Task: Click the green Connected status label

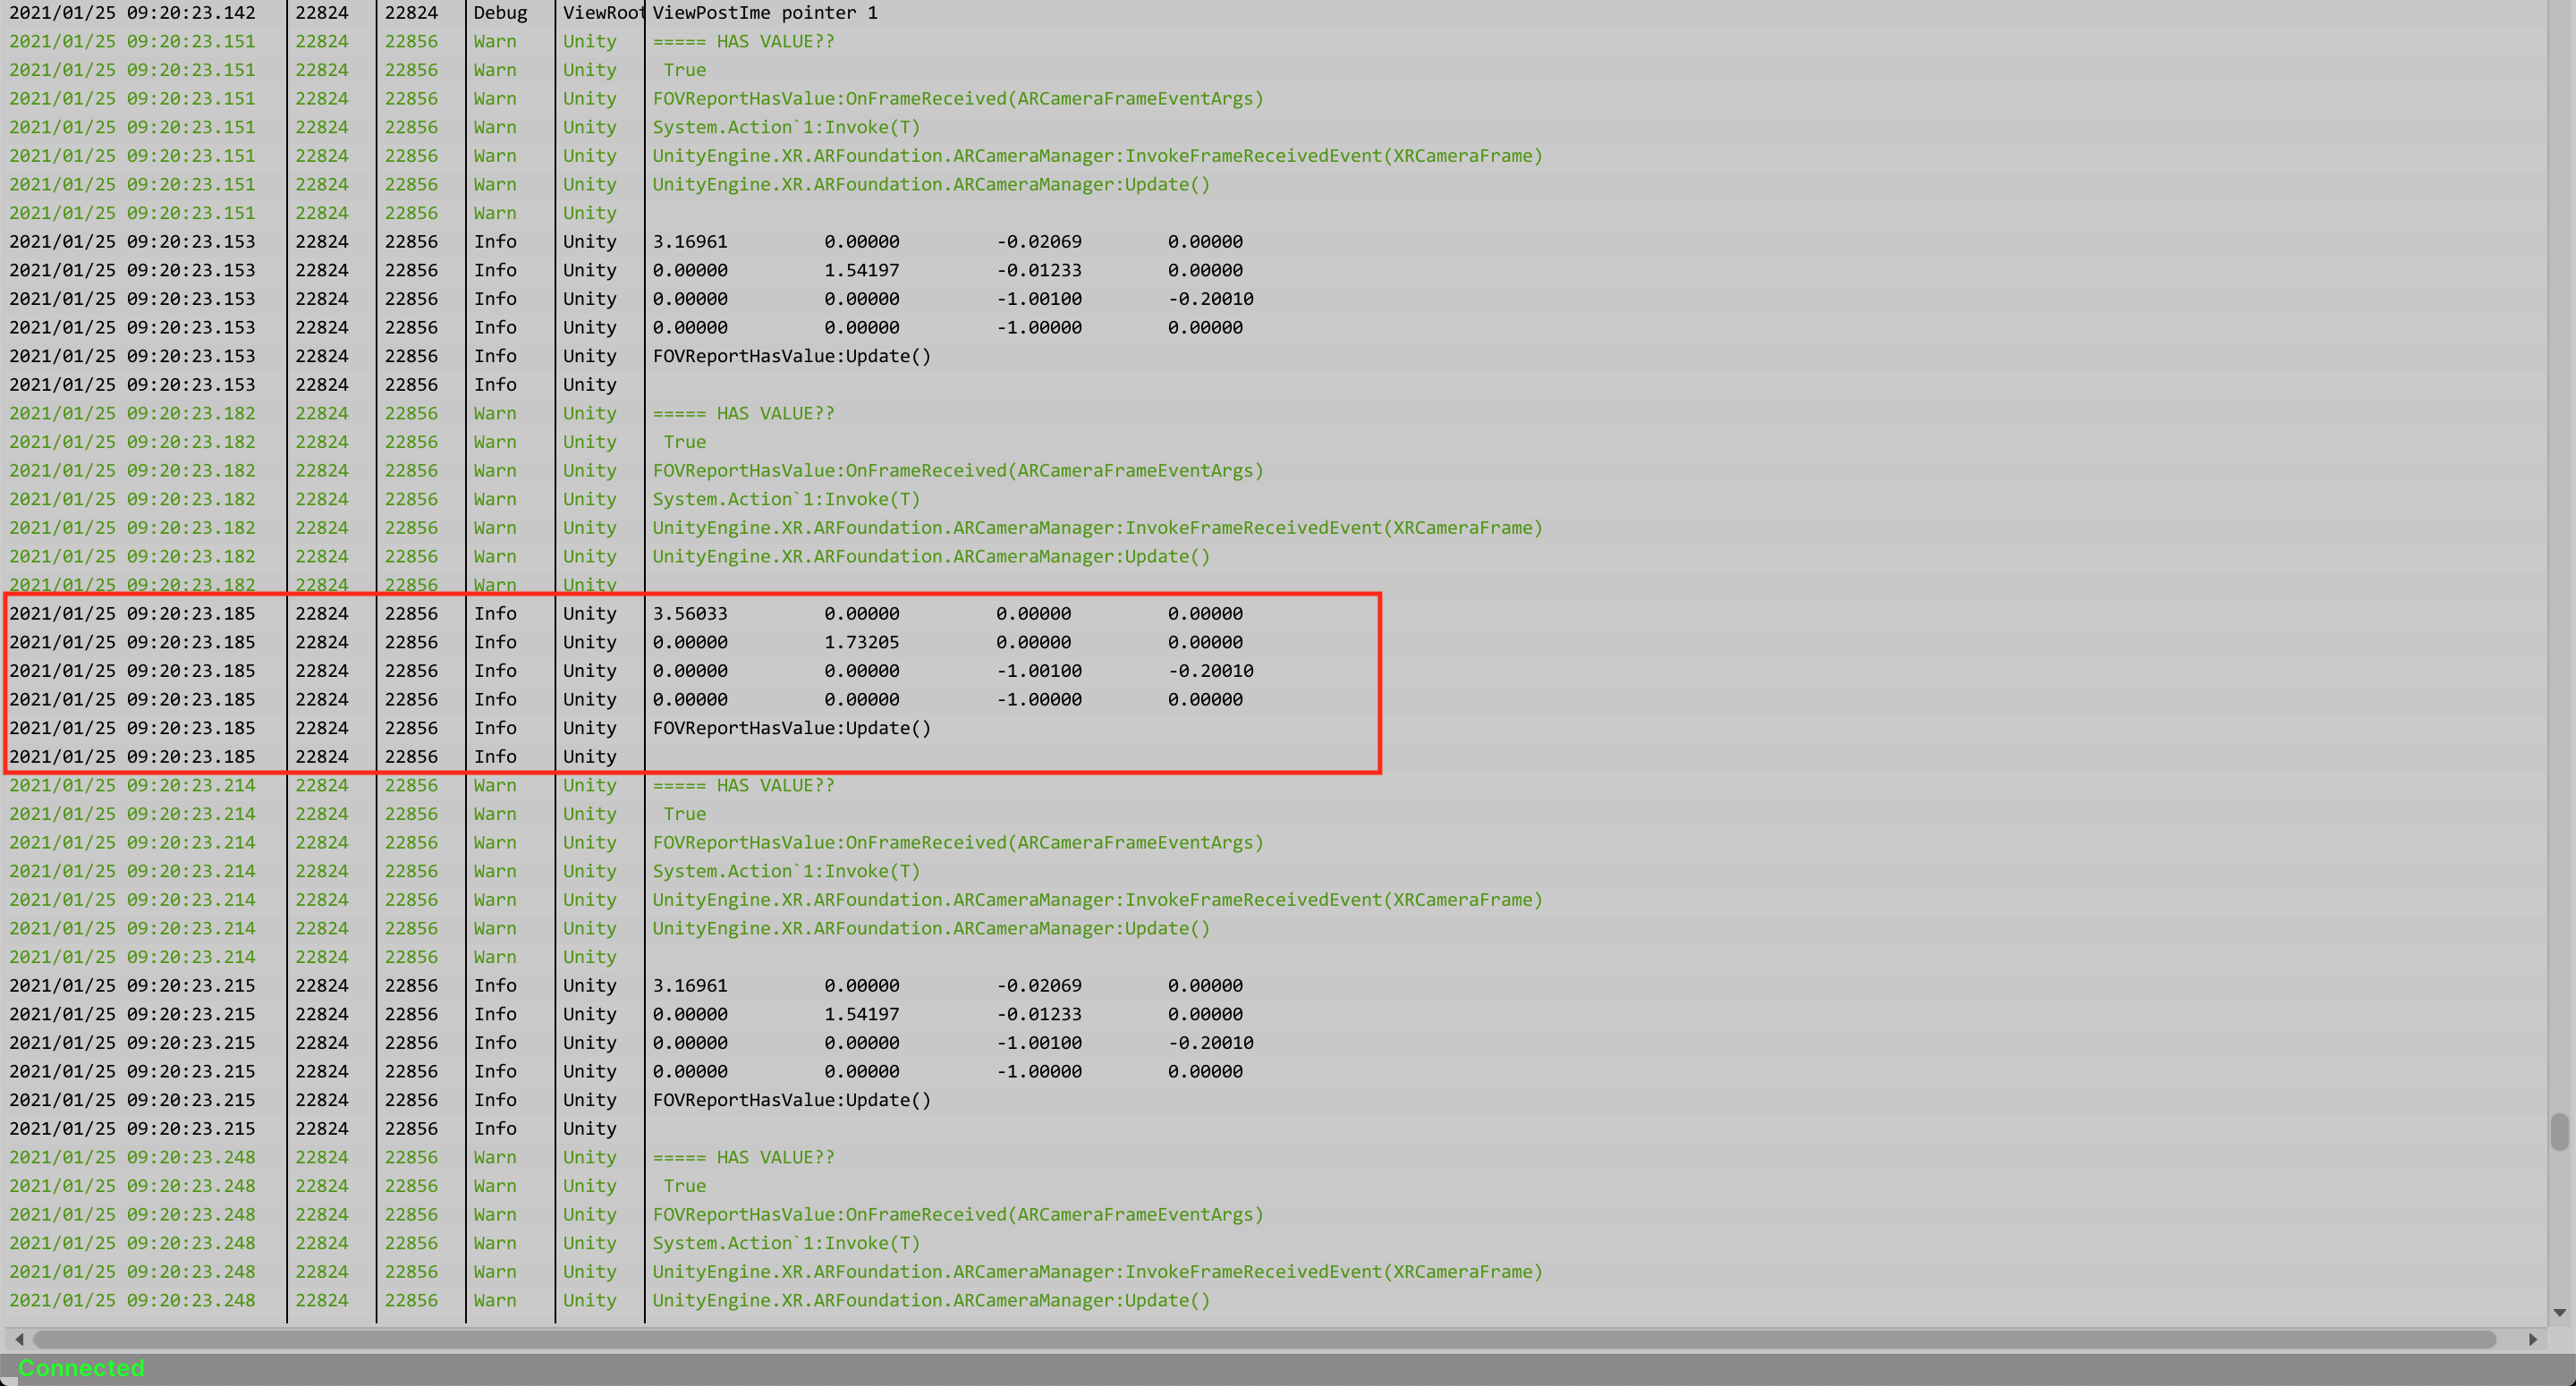Action: pos(81,1367)
